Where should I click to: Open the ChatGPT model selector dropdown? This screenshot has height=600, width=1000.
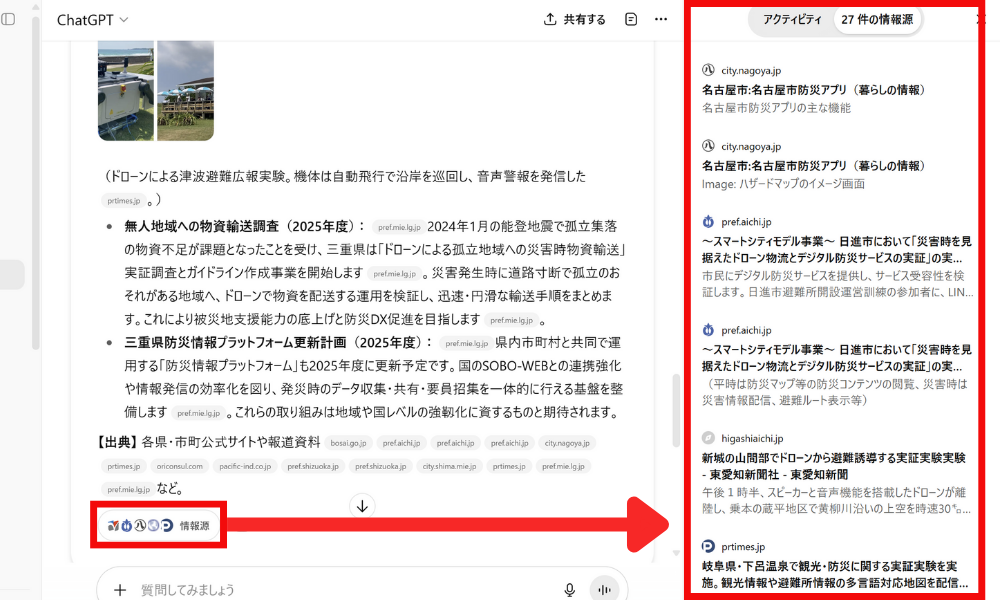(x=92, y=20)
